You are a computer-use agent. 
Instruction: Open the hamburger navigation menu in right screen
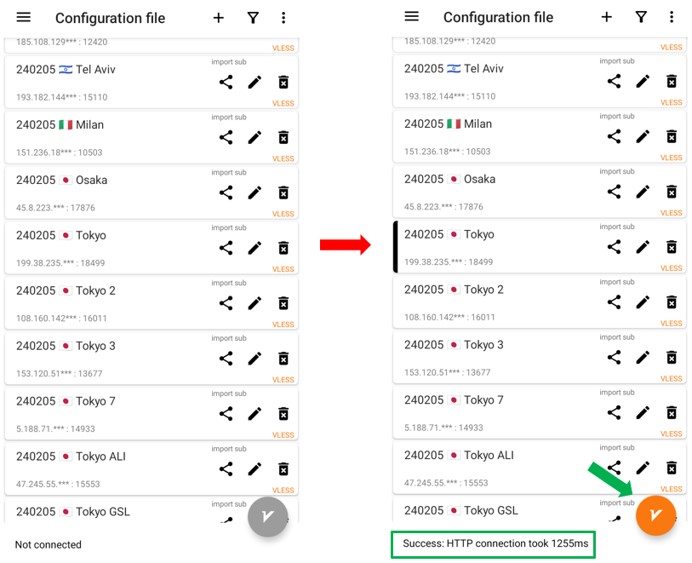(411, 17)
